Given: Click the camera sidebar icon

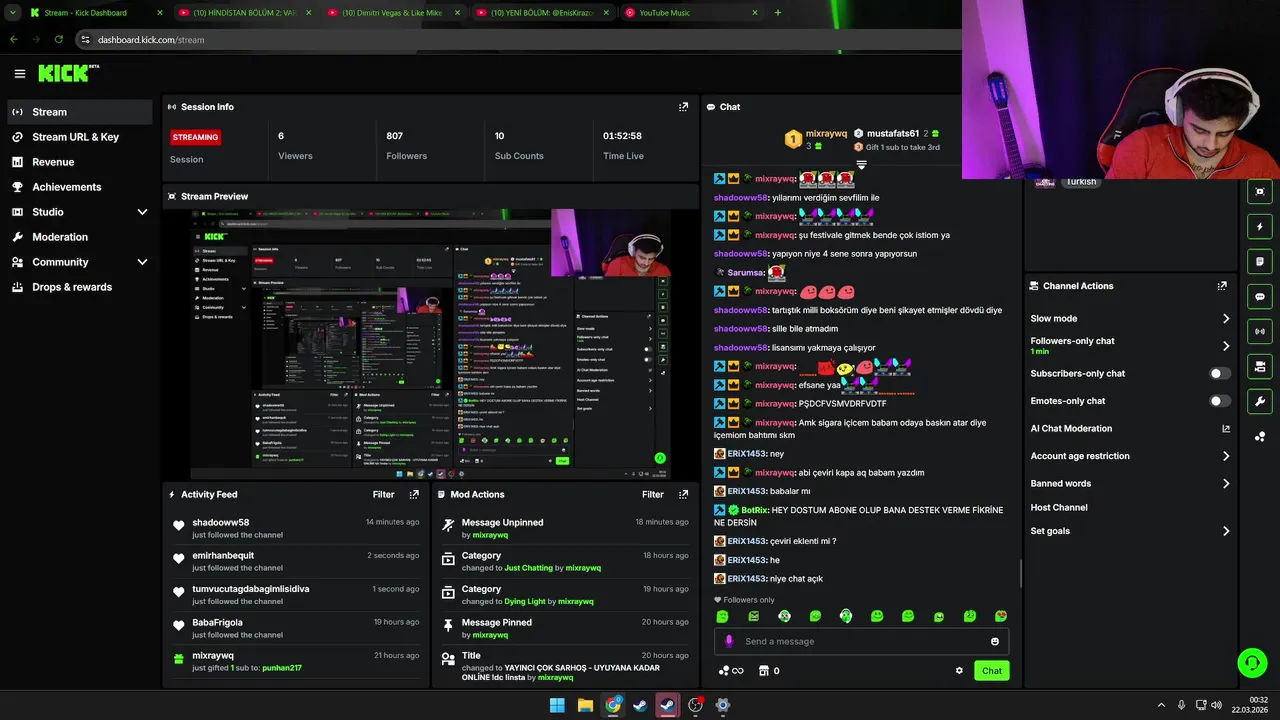Looking at the screenshot, I should (x=1260, y=366).
